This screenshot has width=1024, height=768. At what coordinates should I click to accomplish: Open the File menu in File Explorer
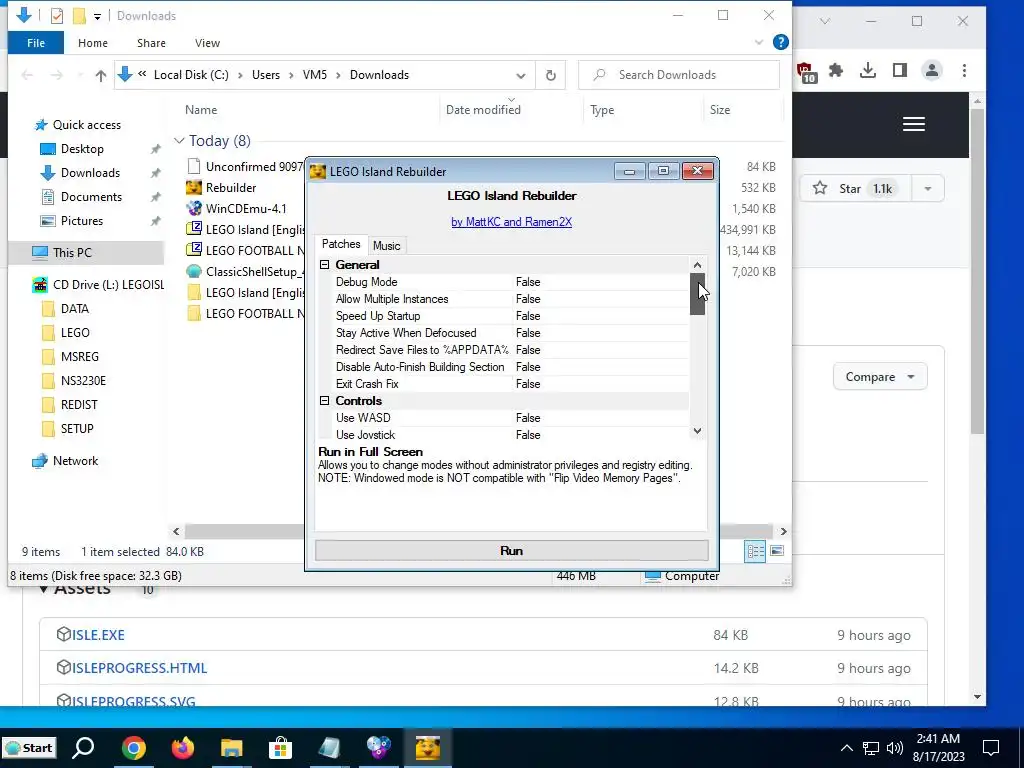click(x=36, y=43)
